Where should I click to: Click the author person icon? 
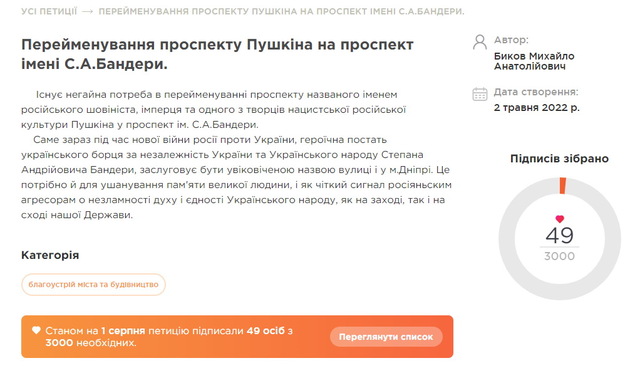tap(480, 42)
